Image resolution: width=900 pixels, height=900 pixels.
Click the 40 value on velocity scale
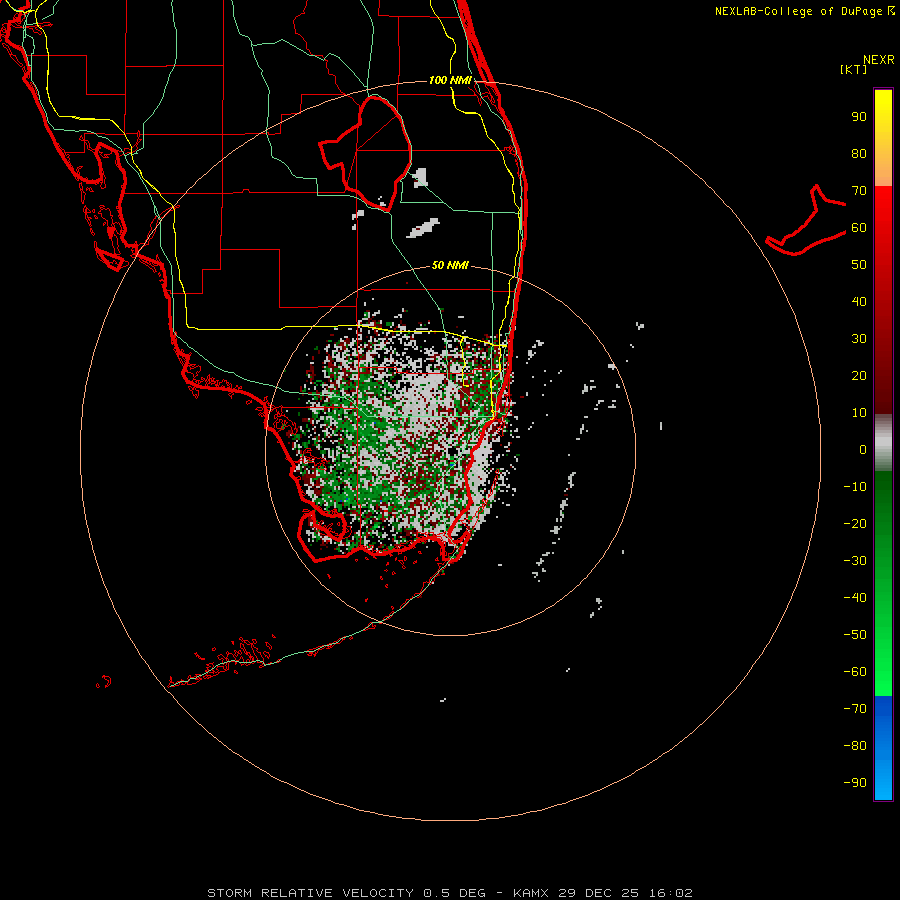tap(859, 301)
